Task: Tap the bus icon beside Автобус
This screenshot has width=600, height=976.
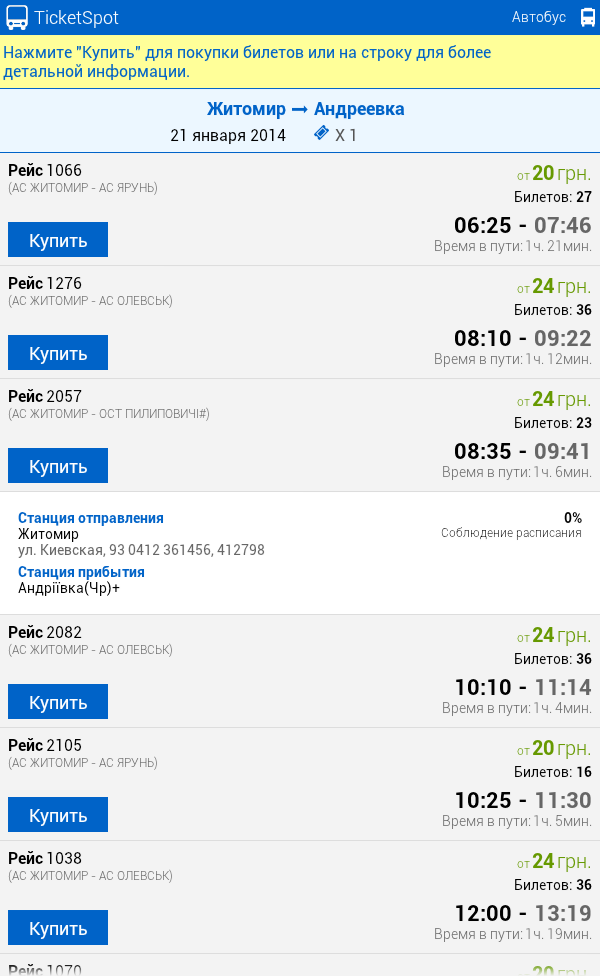Action: coord(587,17)
